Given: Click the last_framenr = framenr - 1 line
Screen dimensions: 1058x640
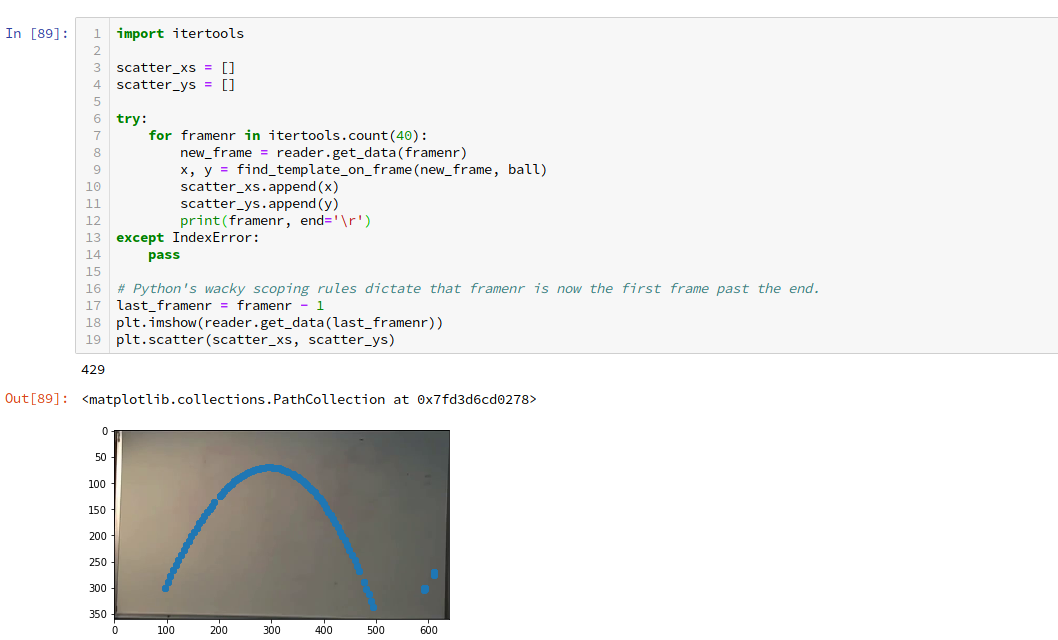Looking at the screenshot, I should [219, 305].
